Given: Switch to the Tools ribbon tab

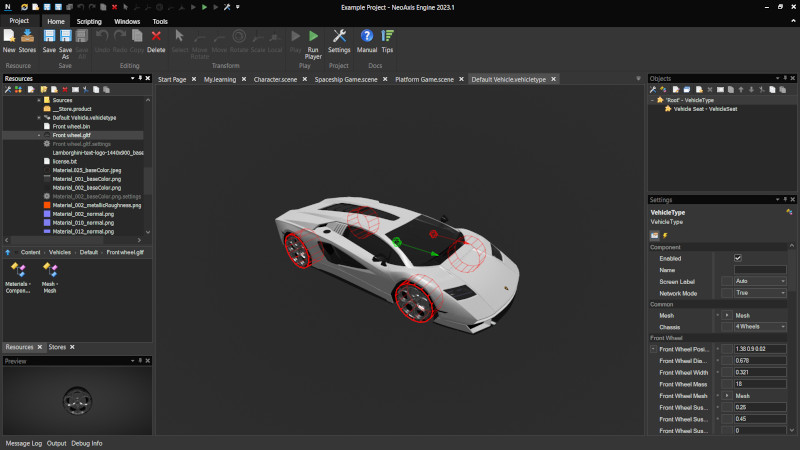Looking at the screenshot, I should click(160, 21).
